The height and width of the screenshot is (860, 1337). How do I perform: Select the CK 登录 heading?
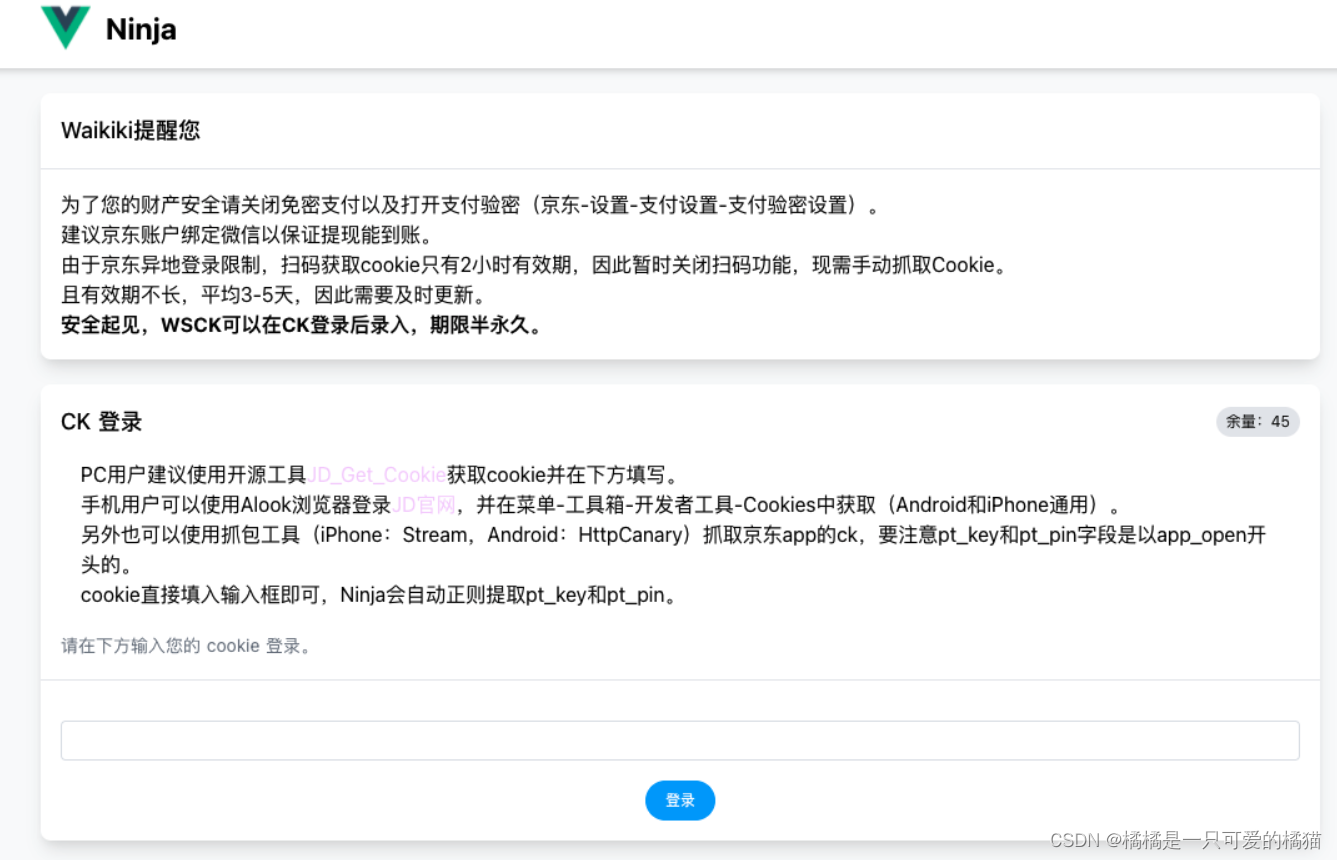[102, 422]
